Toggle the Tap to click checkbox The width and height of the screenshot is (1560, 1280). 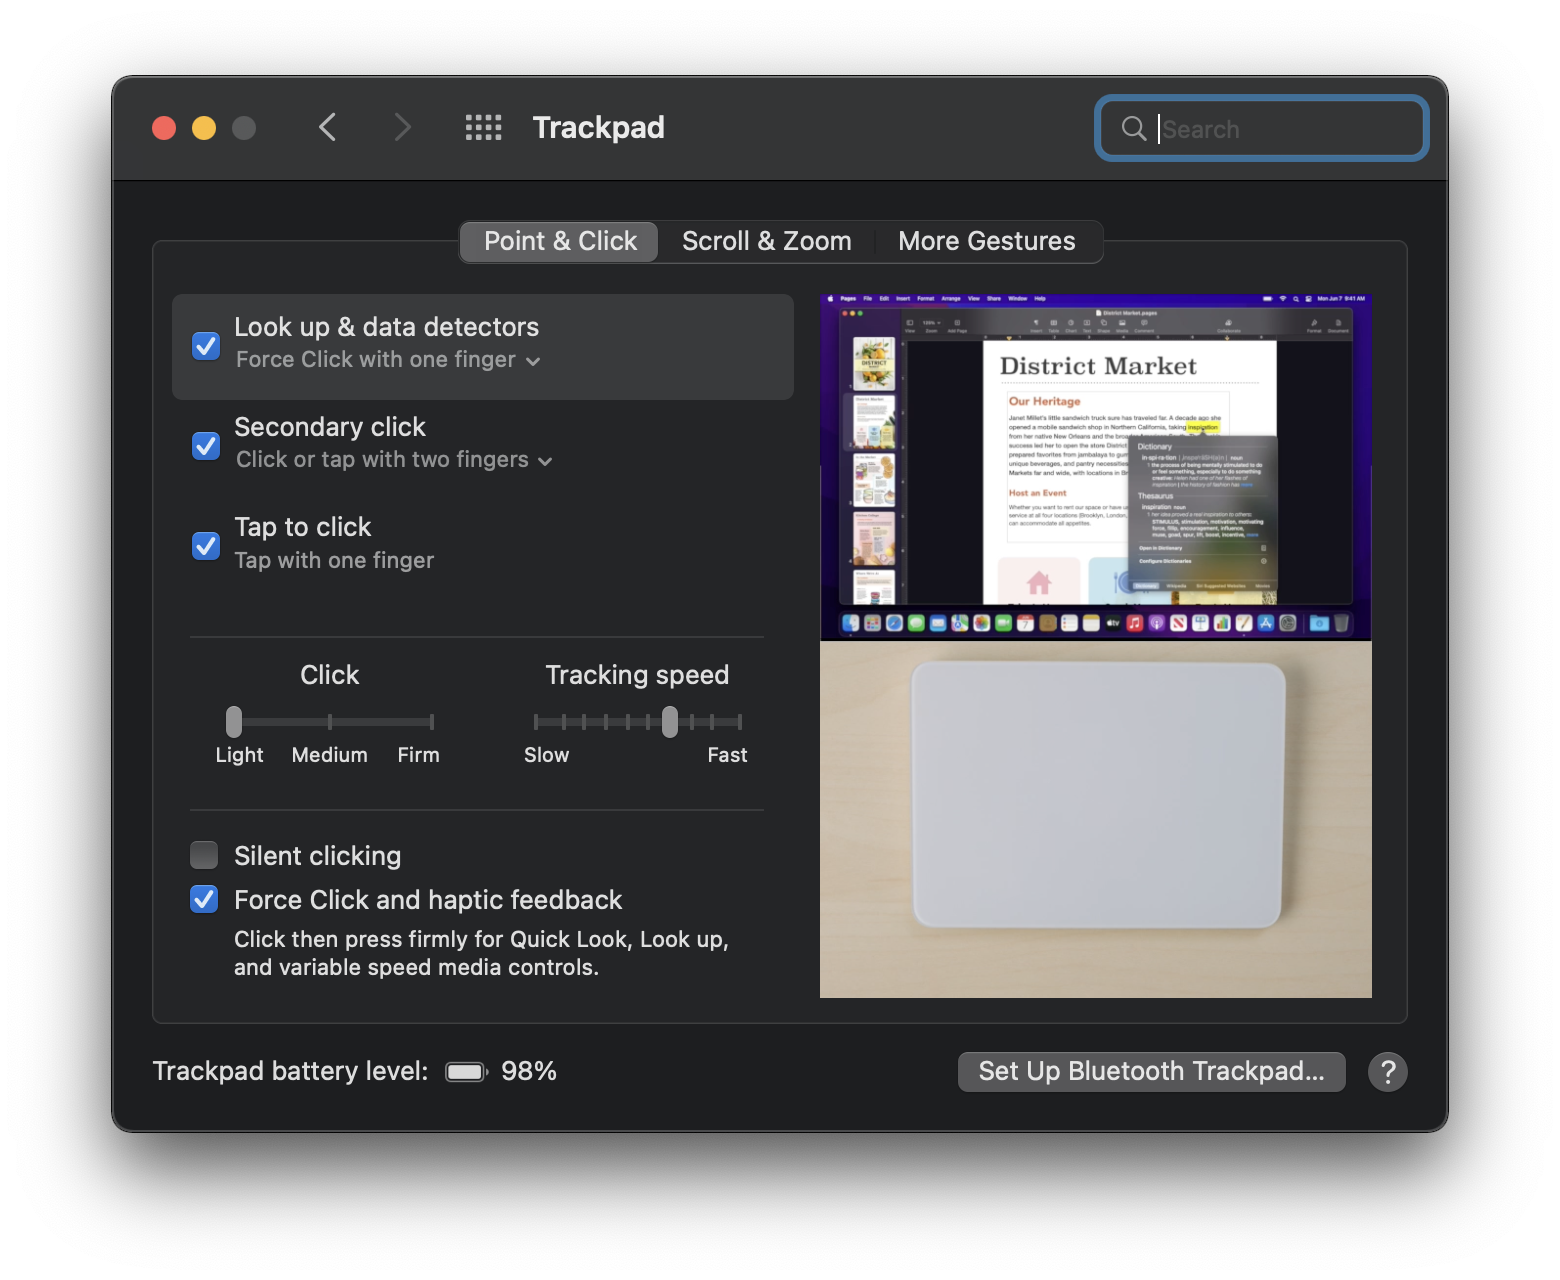(206, 546)
